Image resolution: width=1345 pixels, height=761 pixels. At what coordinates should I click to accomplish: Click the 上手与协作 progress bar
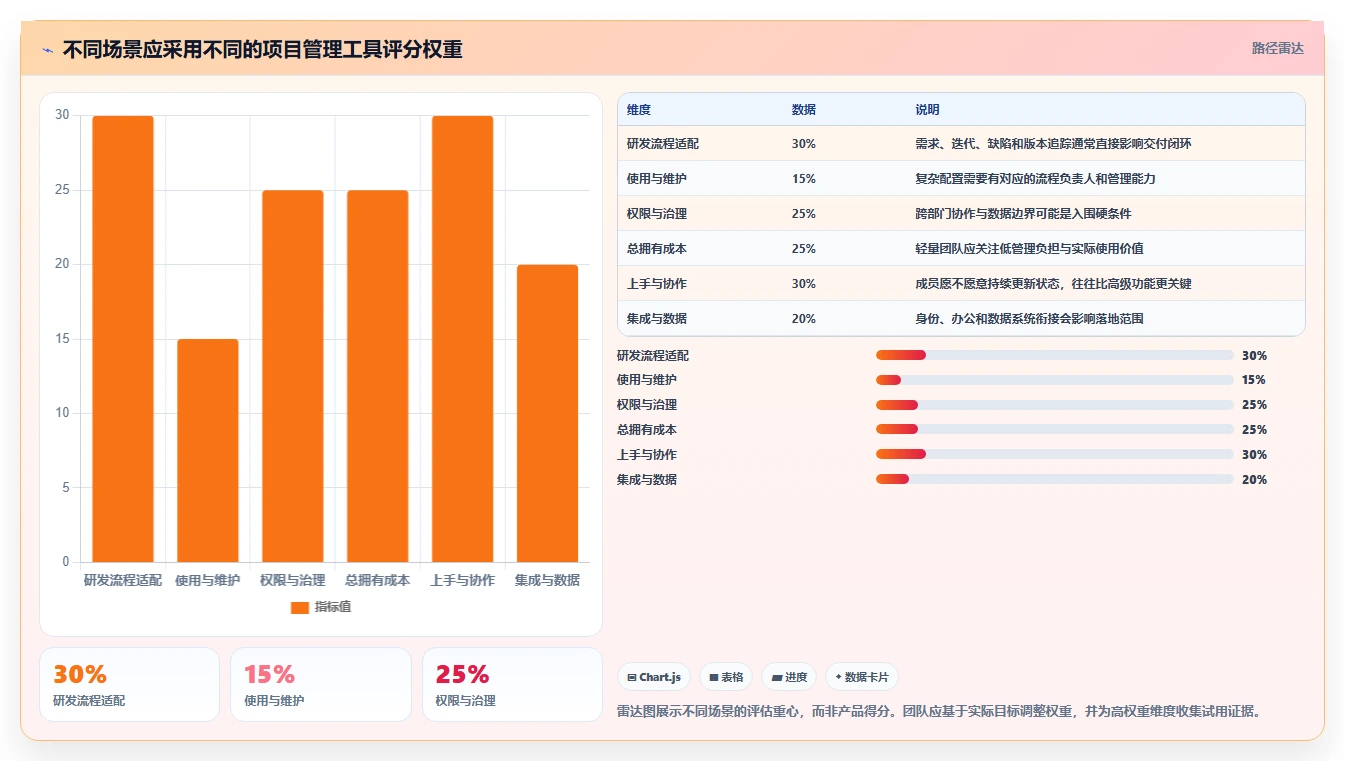1054,454
